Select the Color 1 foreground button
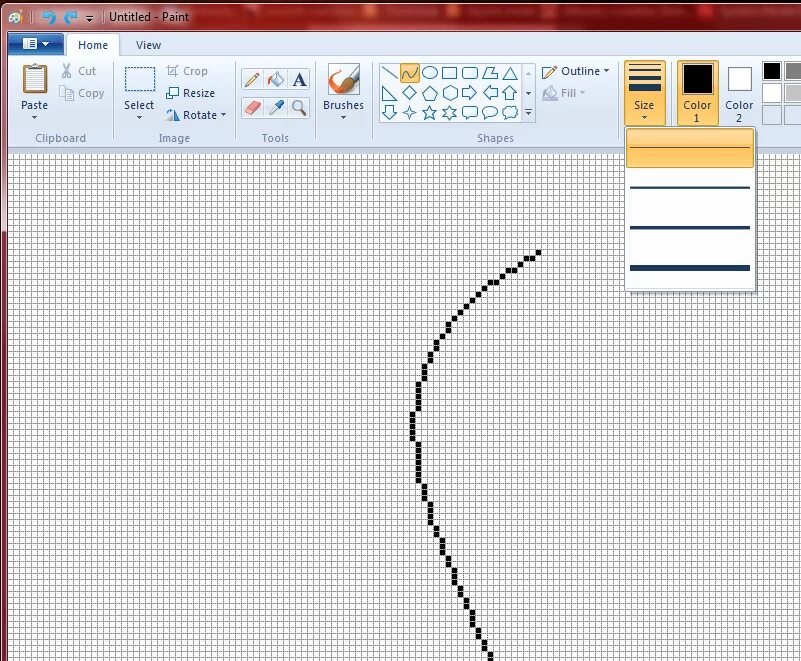Image resolution: width=801 pixels, height=661 pixels. click(697, 92)
